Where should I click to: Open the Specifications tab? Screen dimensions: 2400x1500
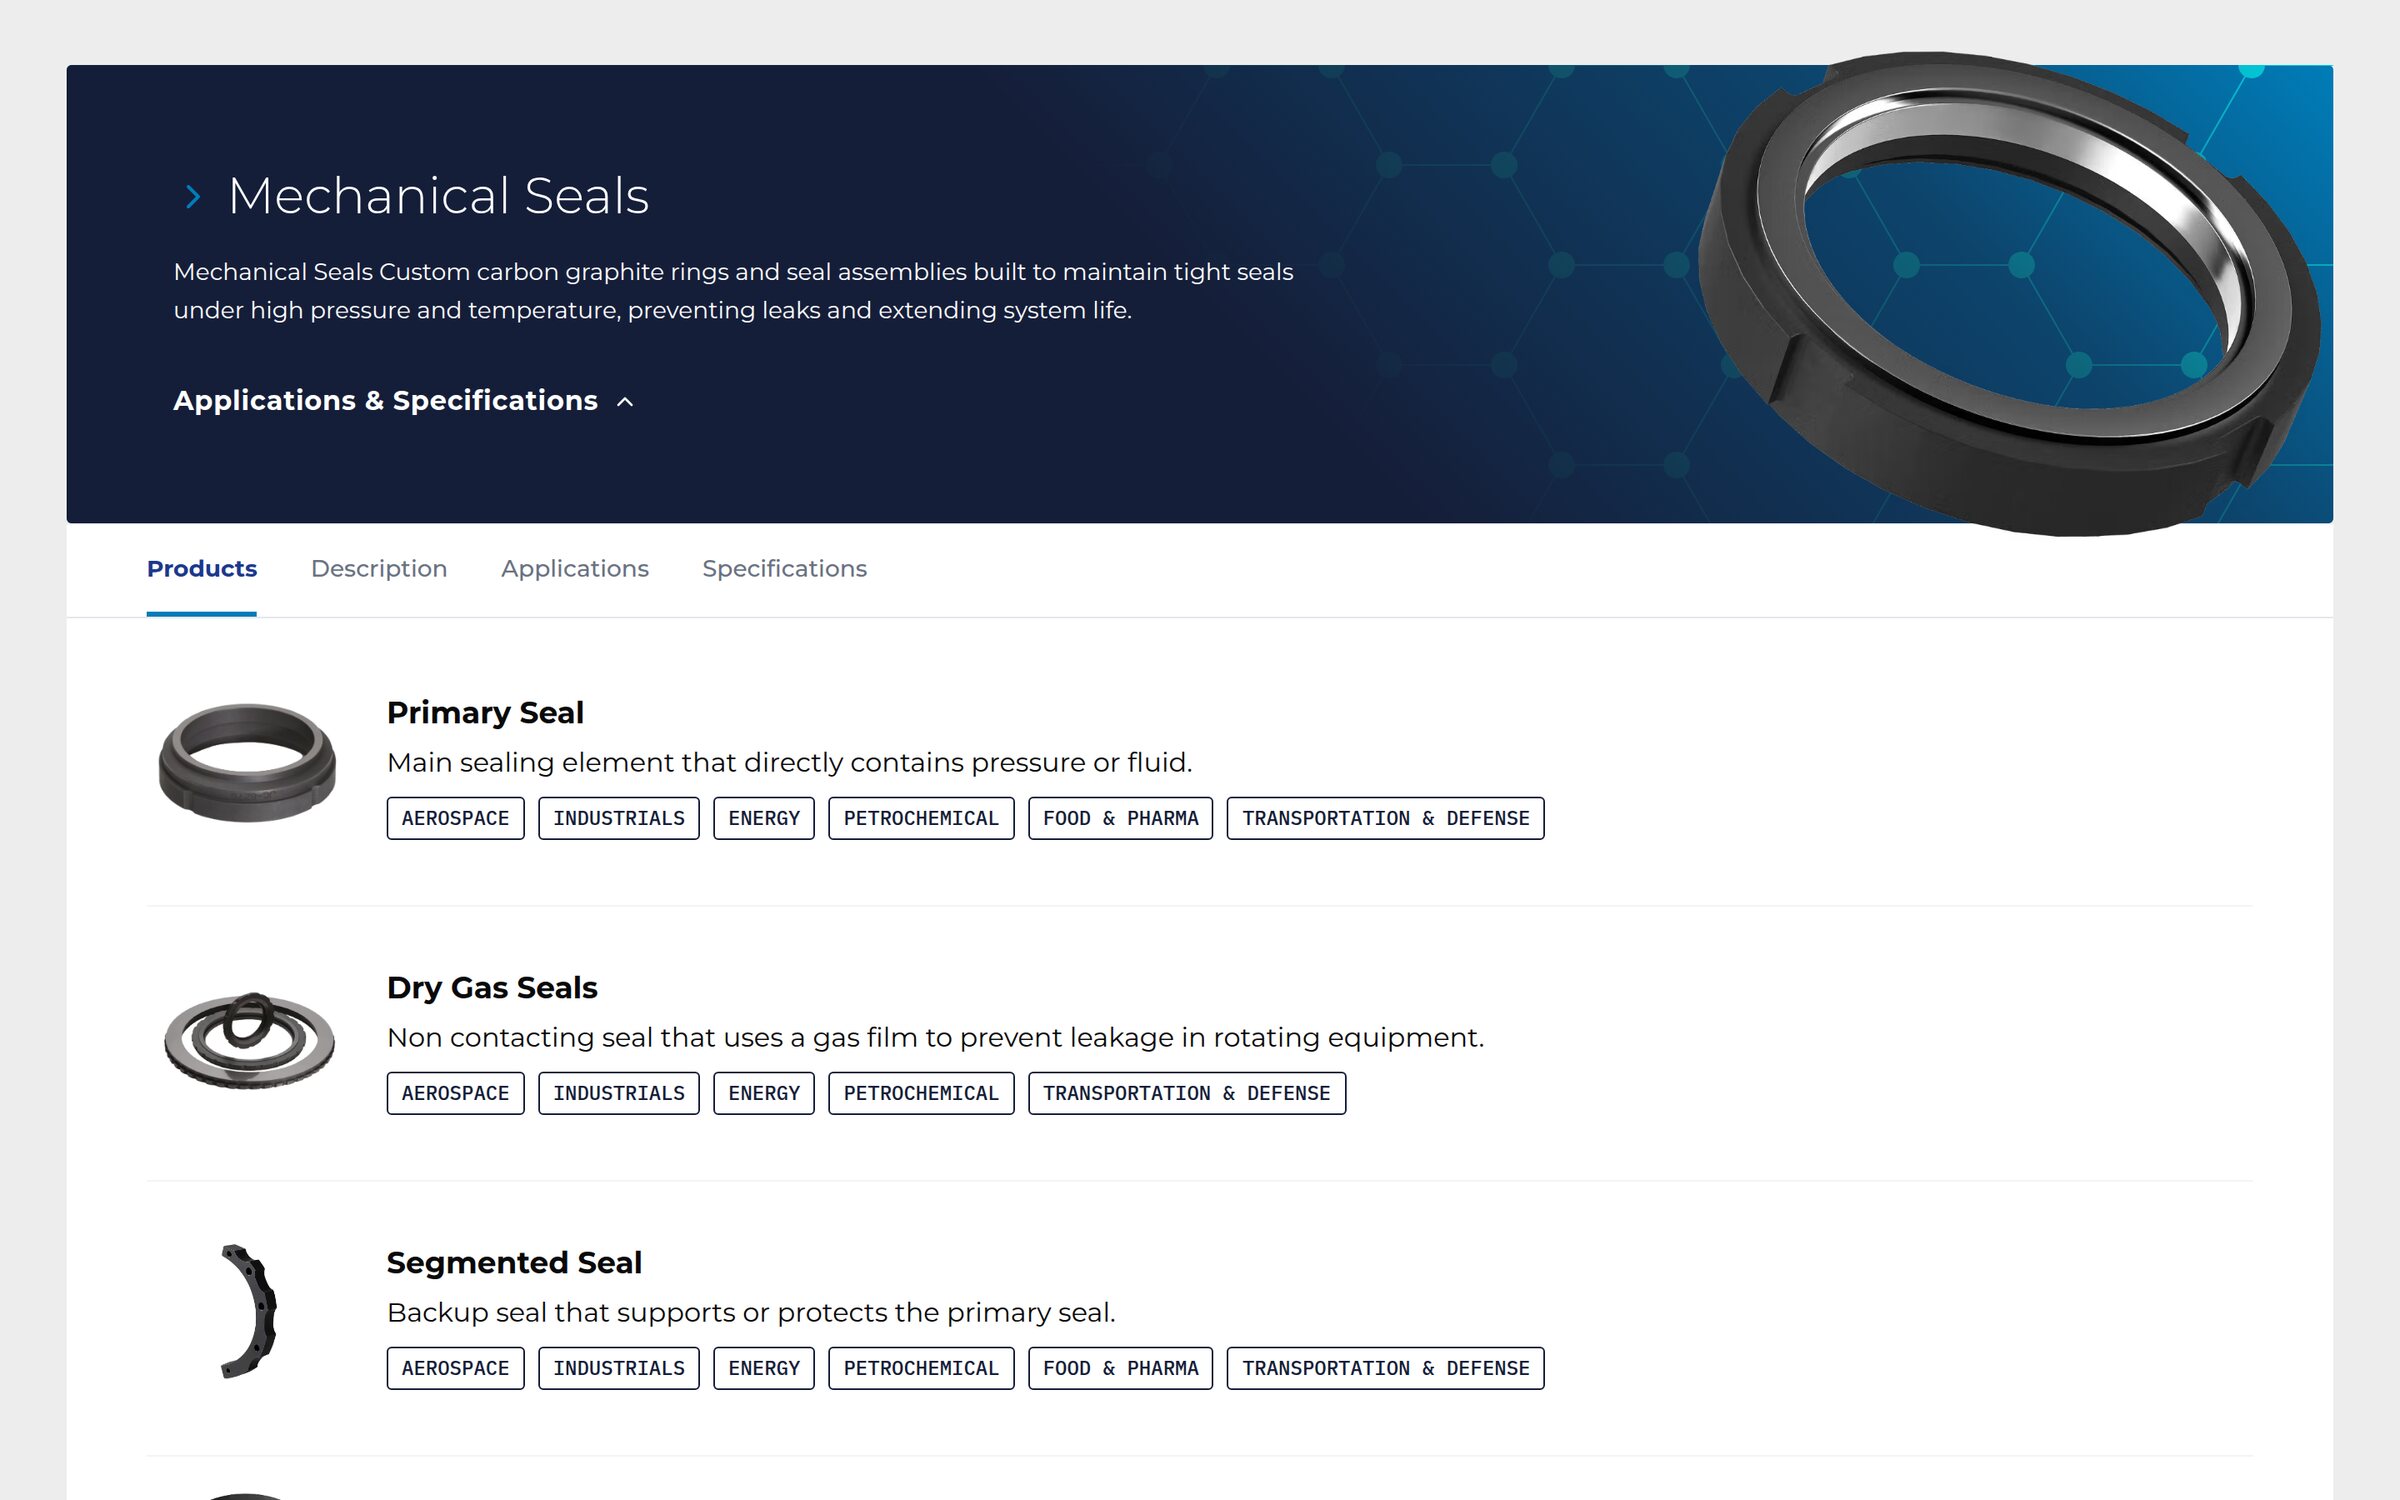pyautogui.click(x=784, y=568)
